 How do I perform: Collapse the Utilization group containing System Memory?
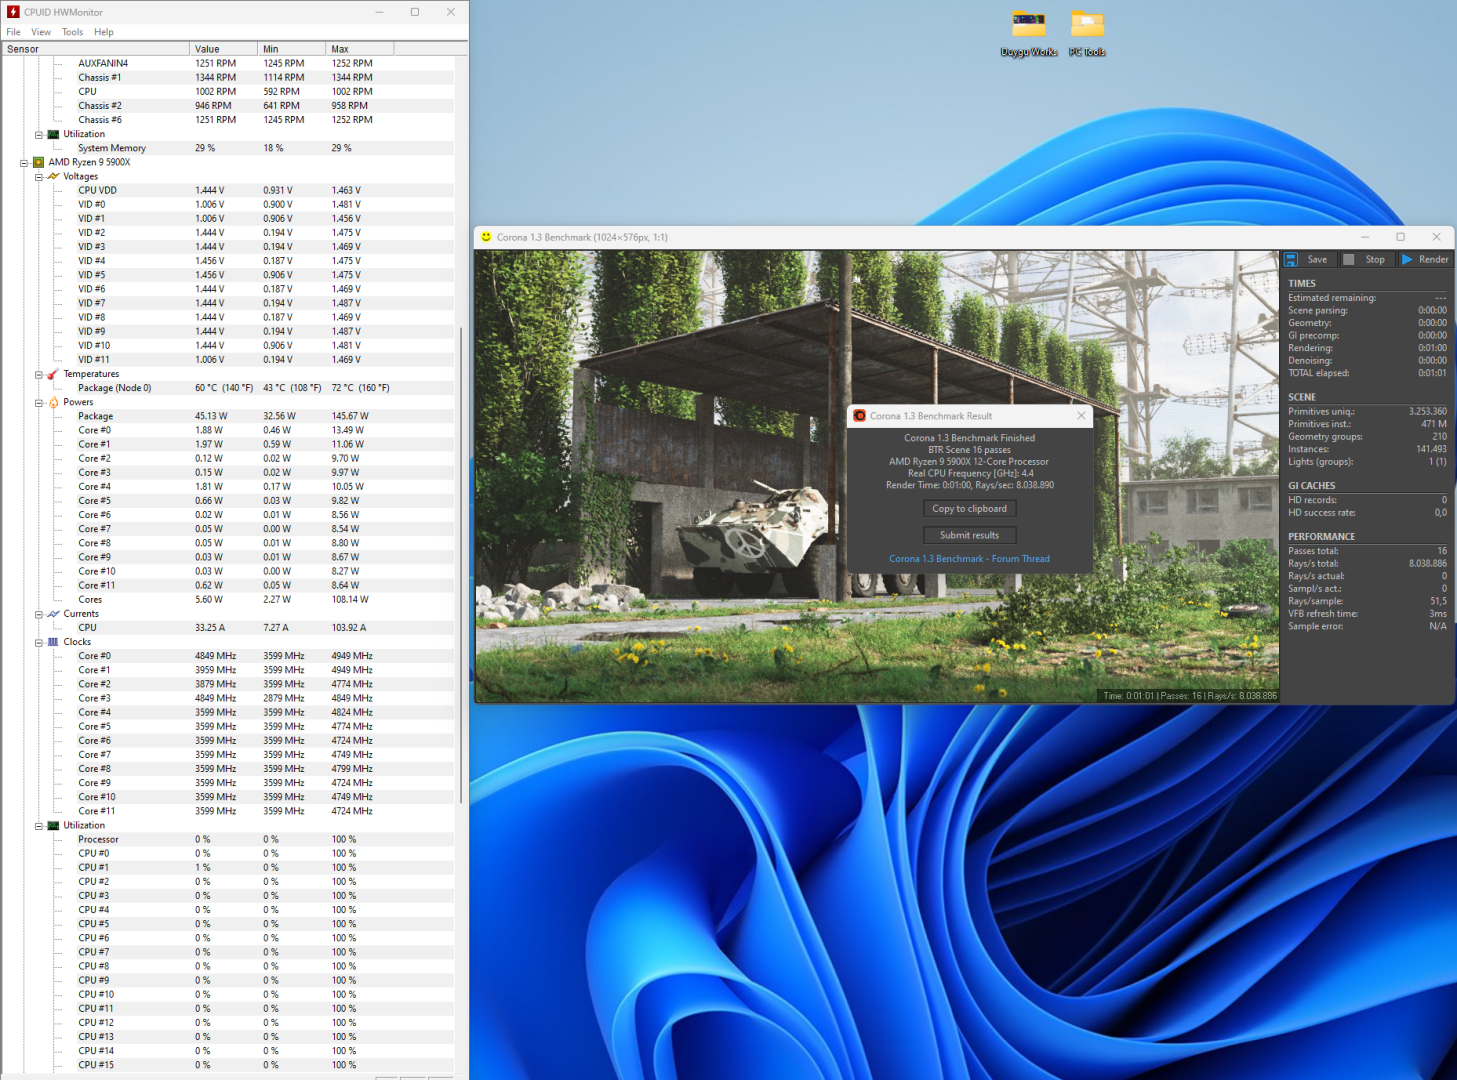(39, 135)
